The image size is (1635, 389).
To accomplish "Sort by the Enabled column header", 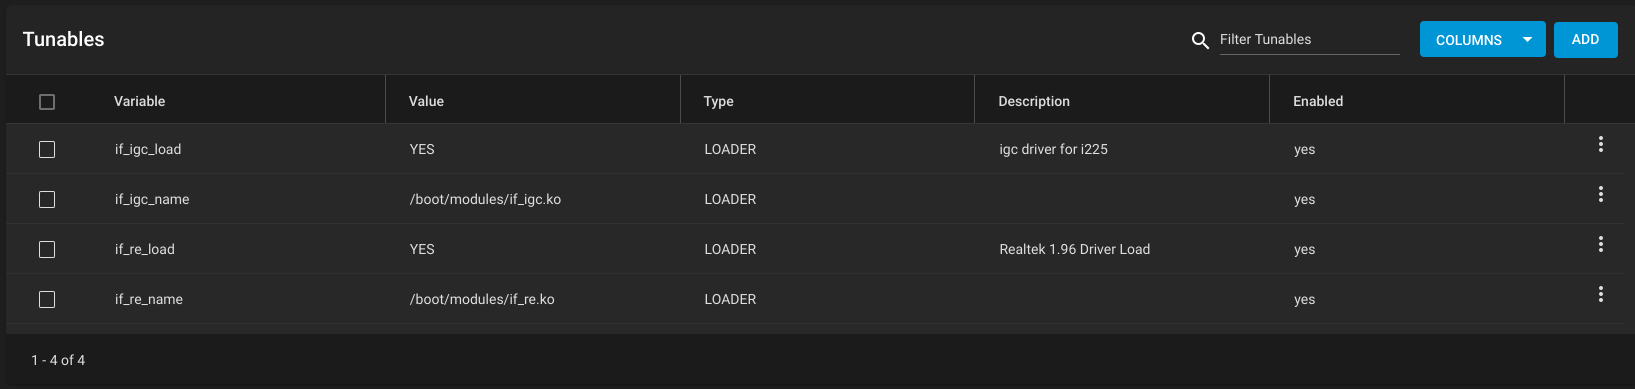I will pyautogui.click(x=1318, y=101).
